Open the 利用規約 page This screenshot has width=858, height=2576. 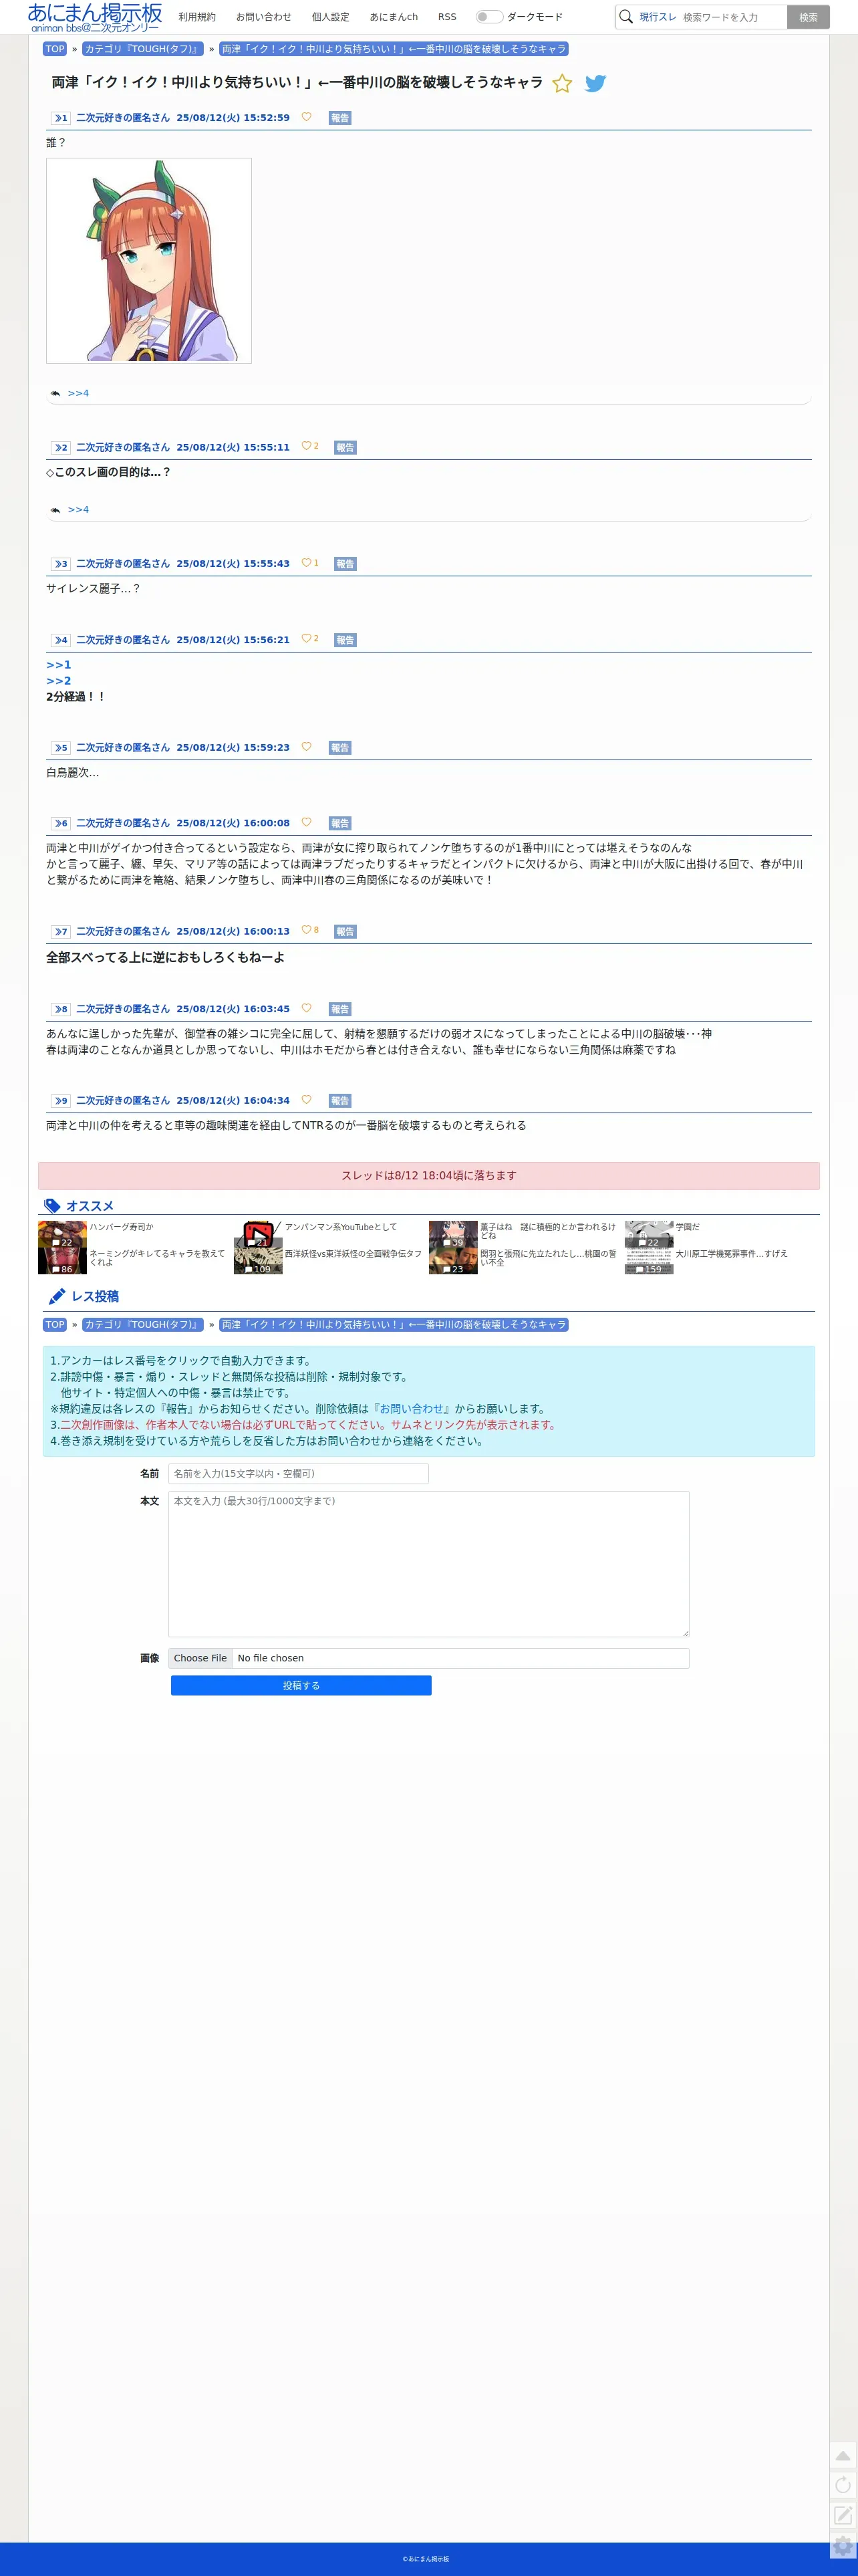(x=197, y=17)
